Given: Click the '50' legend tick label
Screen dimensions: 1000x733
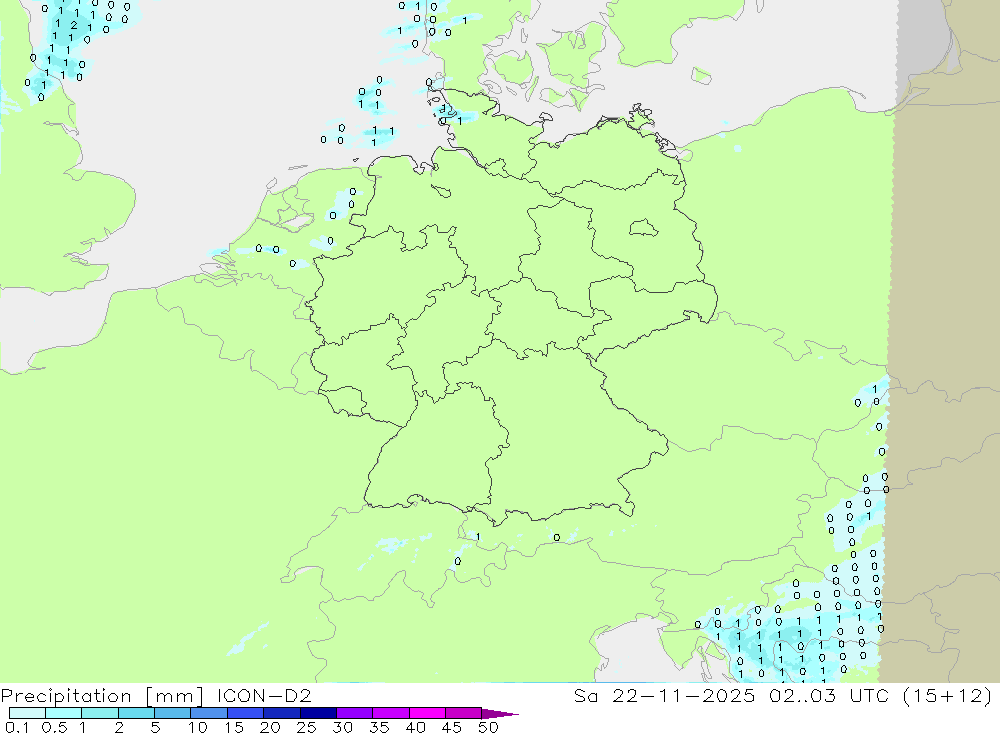Looking at the screenshot, I should (489, 727).
